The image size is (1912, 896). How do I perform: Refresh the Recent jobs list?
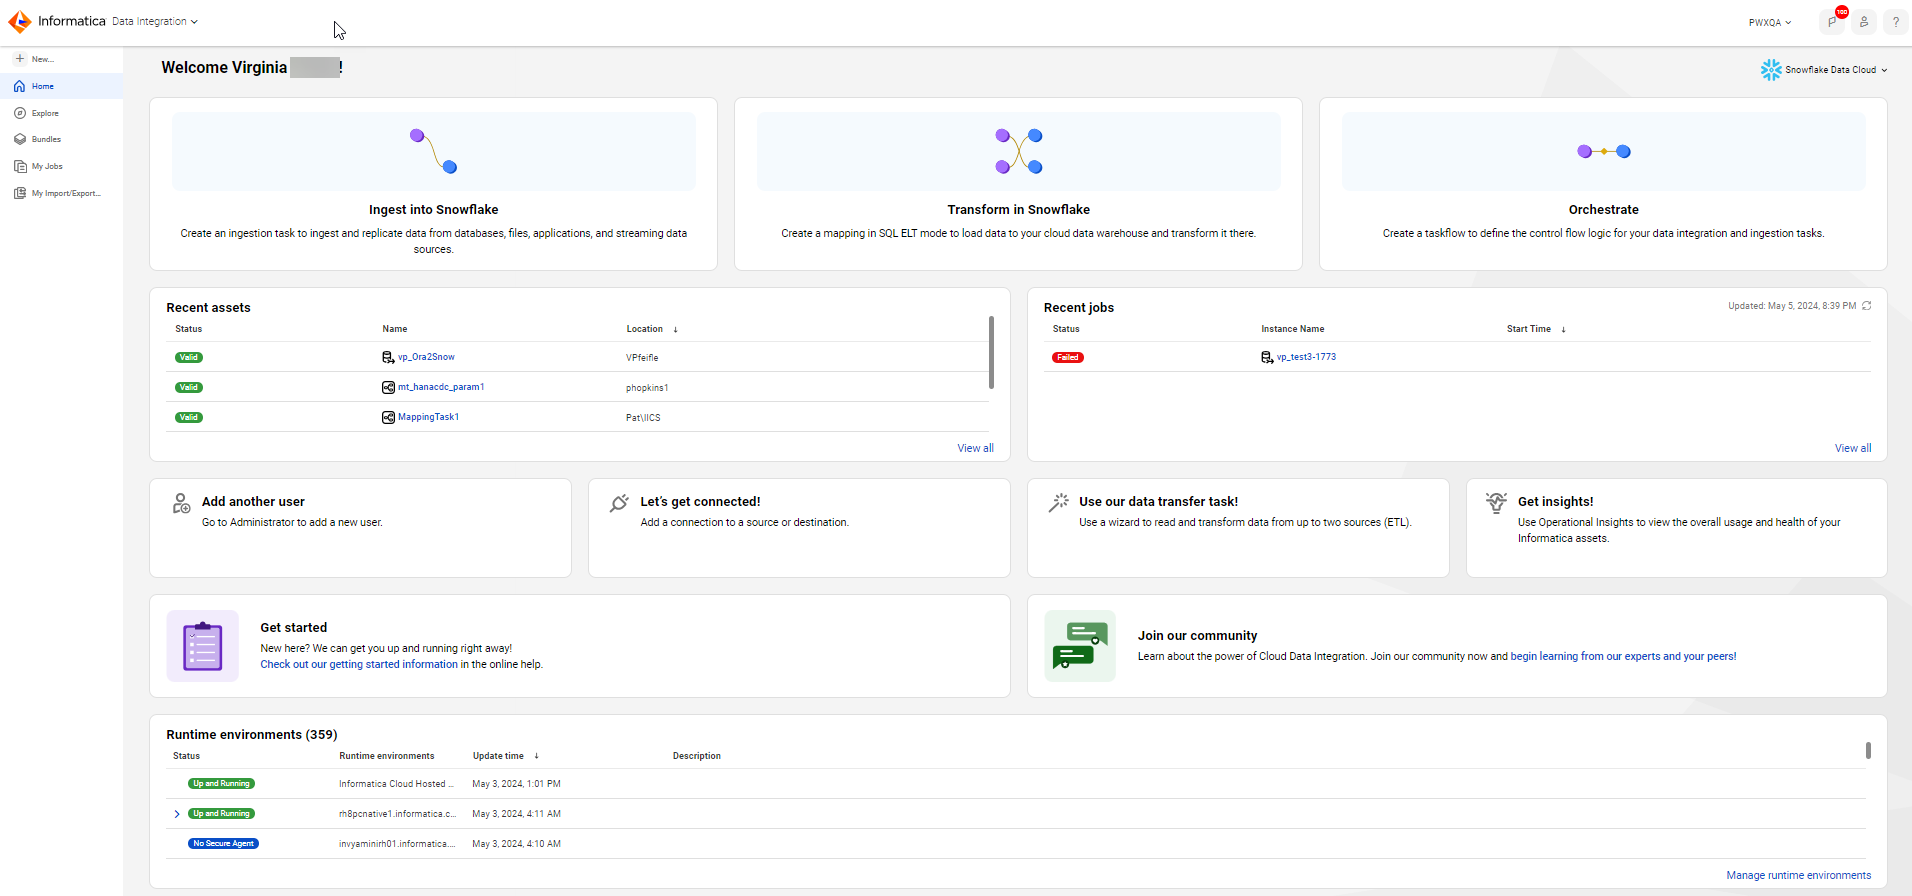pyautogui.click(x=1866, y=306)
